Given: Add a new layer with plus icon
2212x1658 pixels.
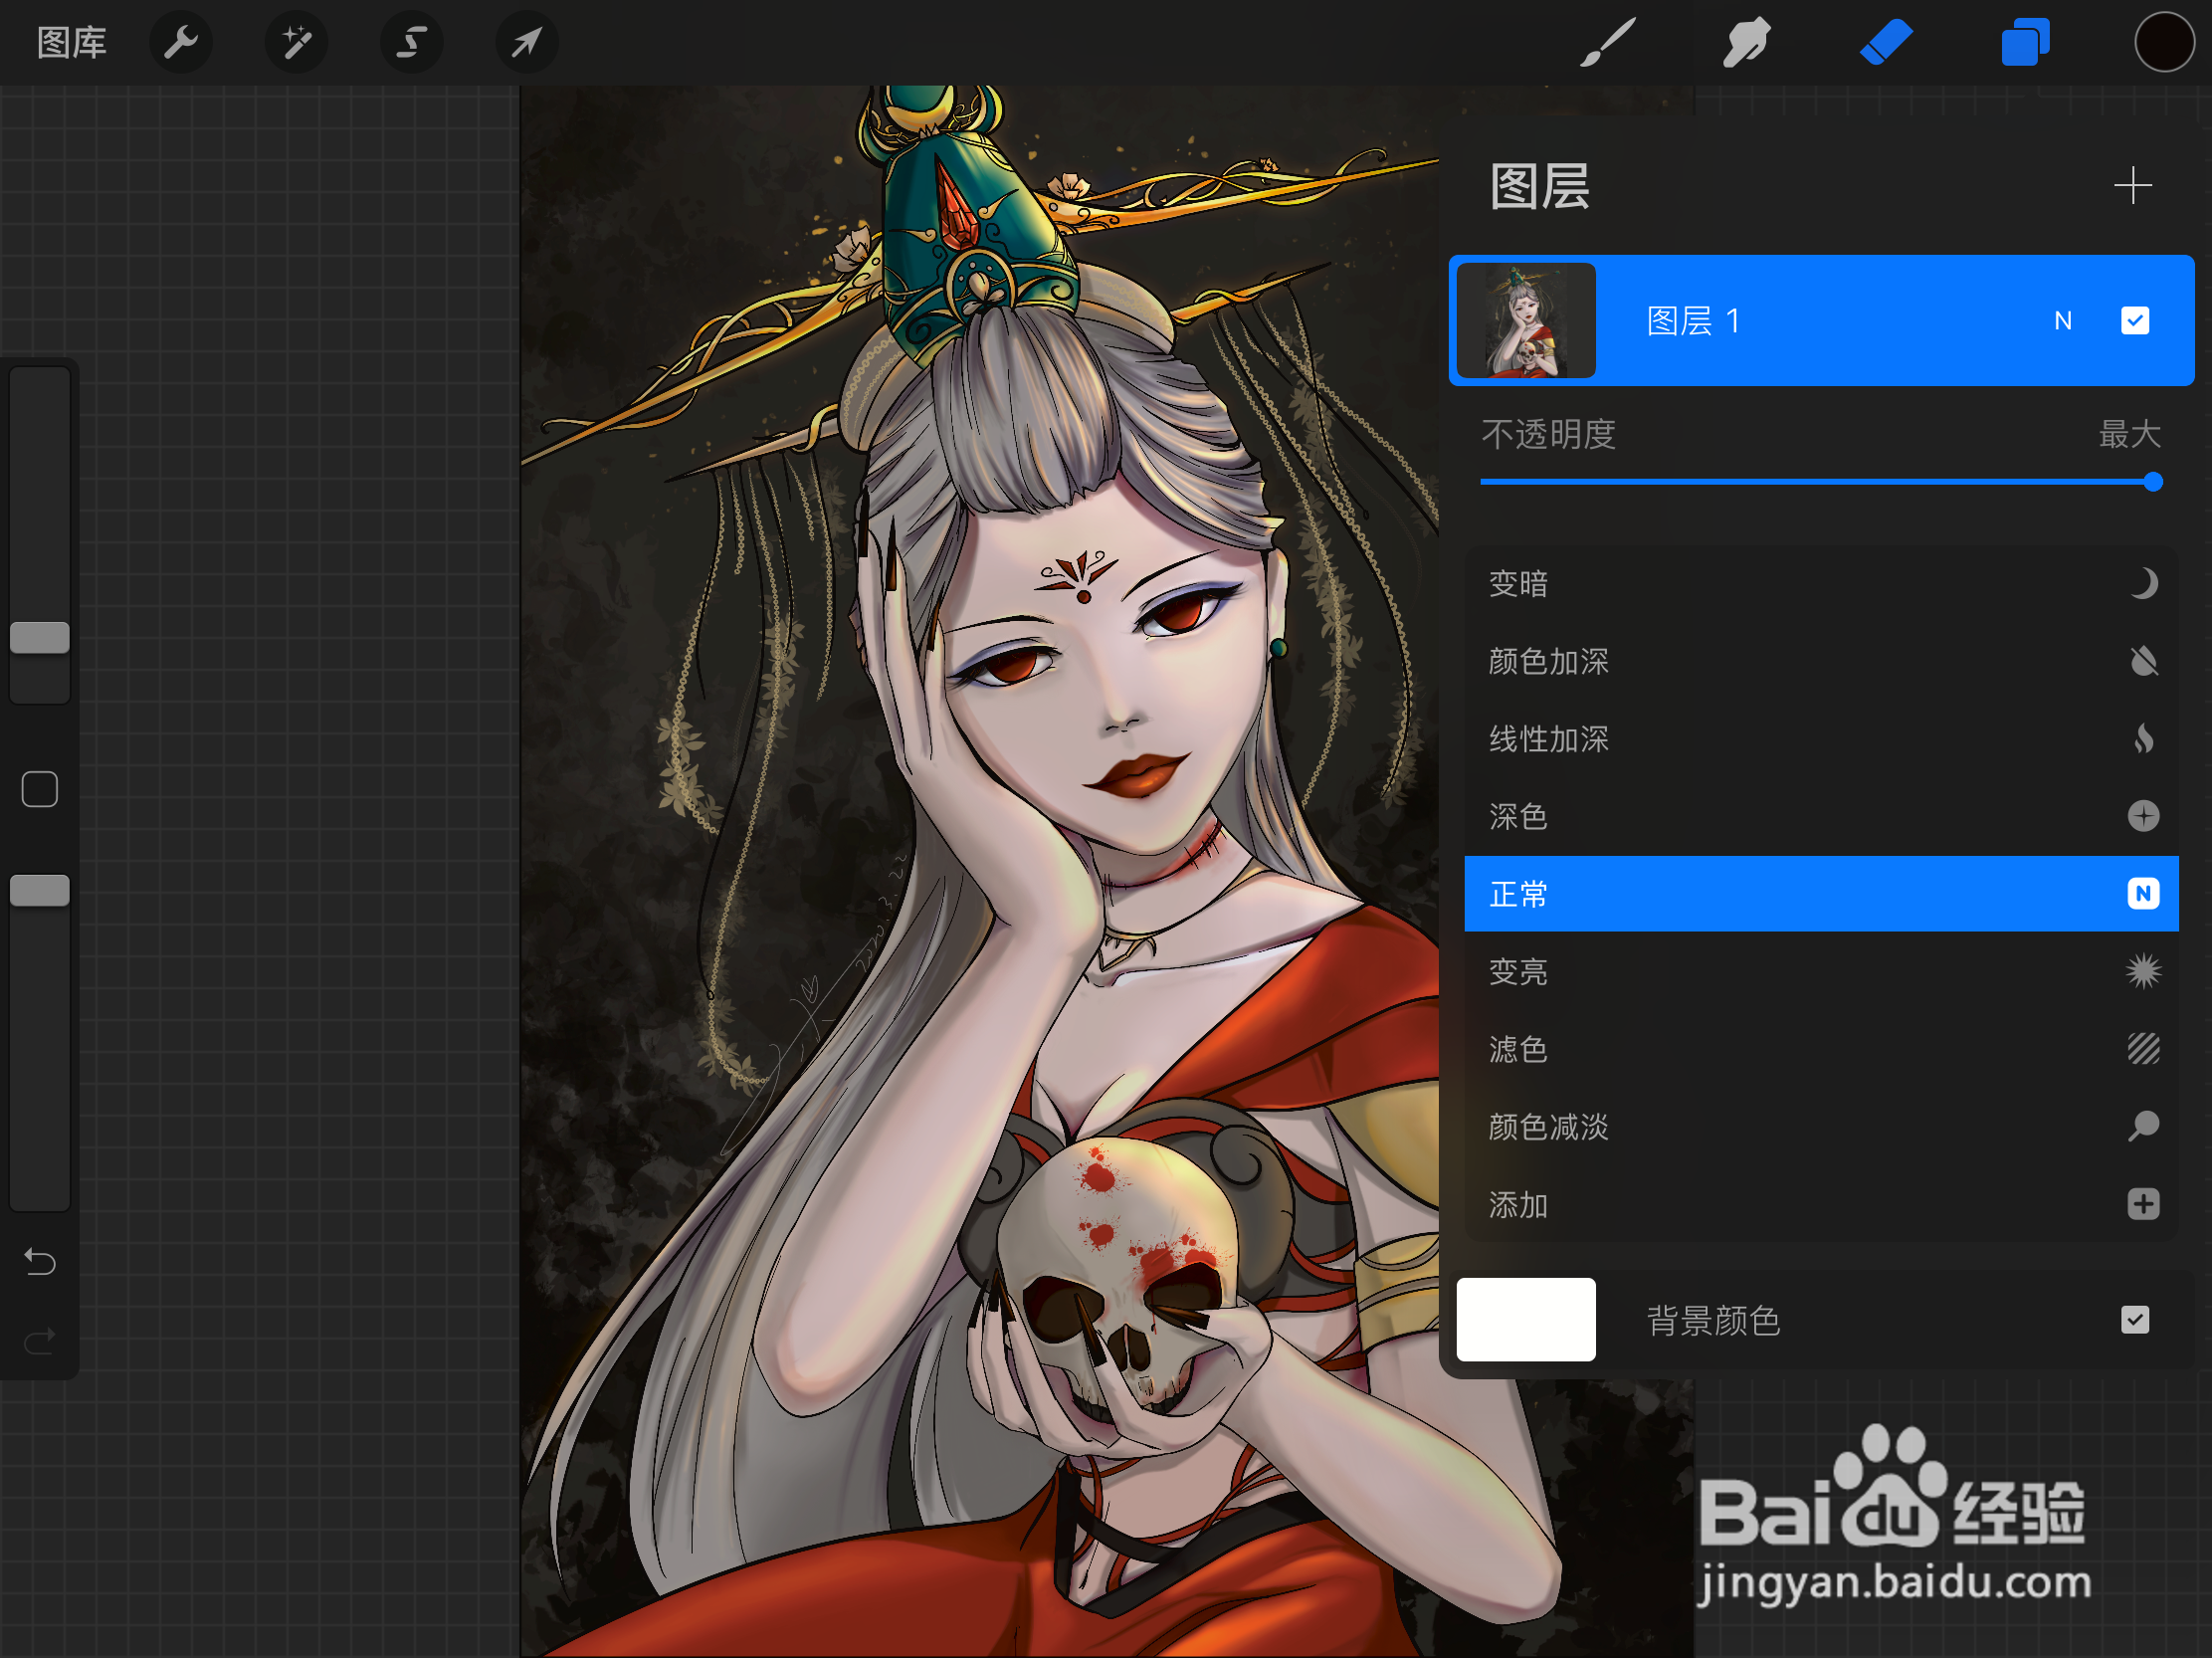Looking at the screenshot, I should (2132, 186).
